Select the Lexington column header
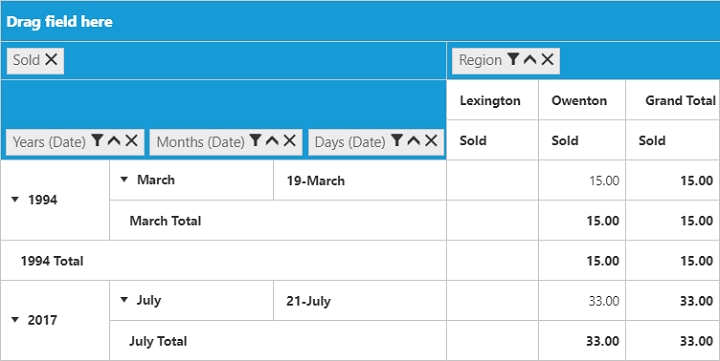720x361 pixels. pyautogui.click(x=492, y=100)
